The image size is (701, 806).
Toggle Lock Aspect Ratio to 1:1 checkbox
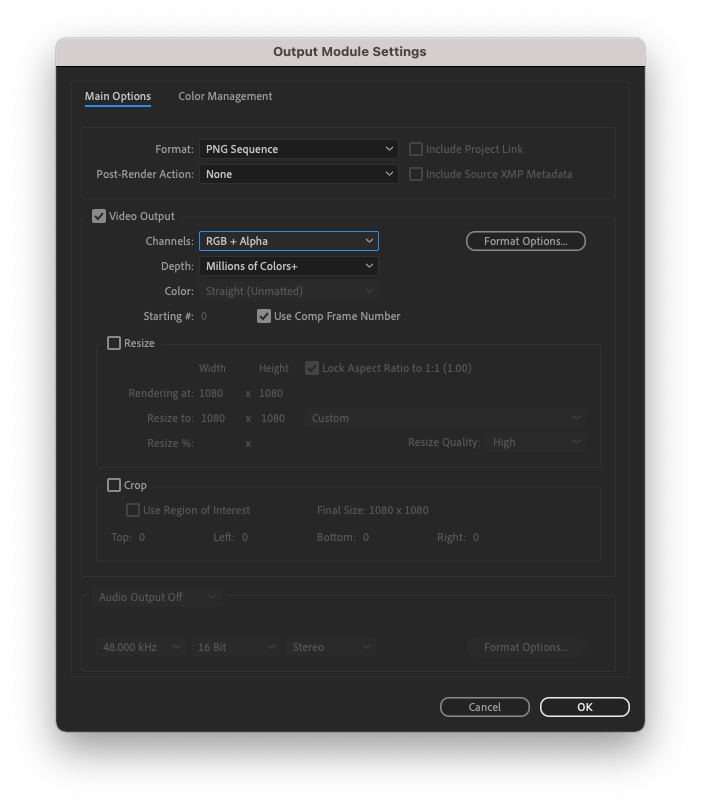coord(311,368)
